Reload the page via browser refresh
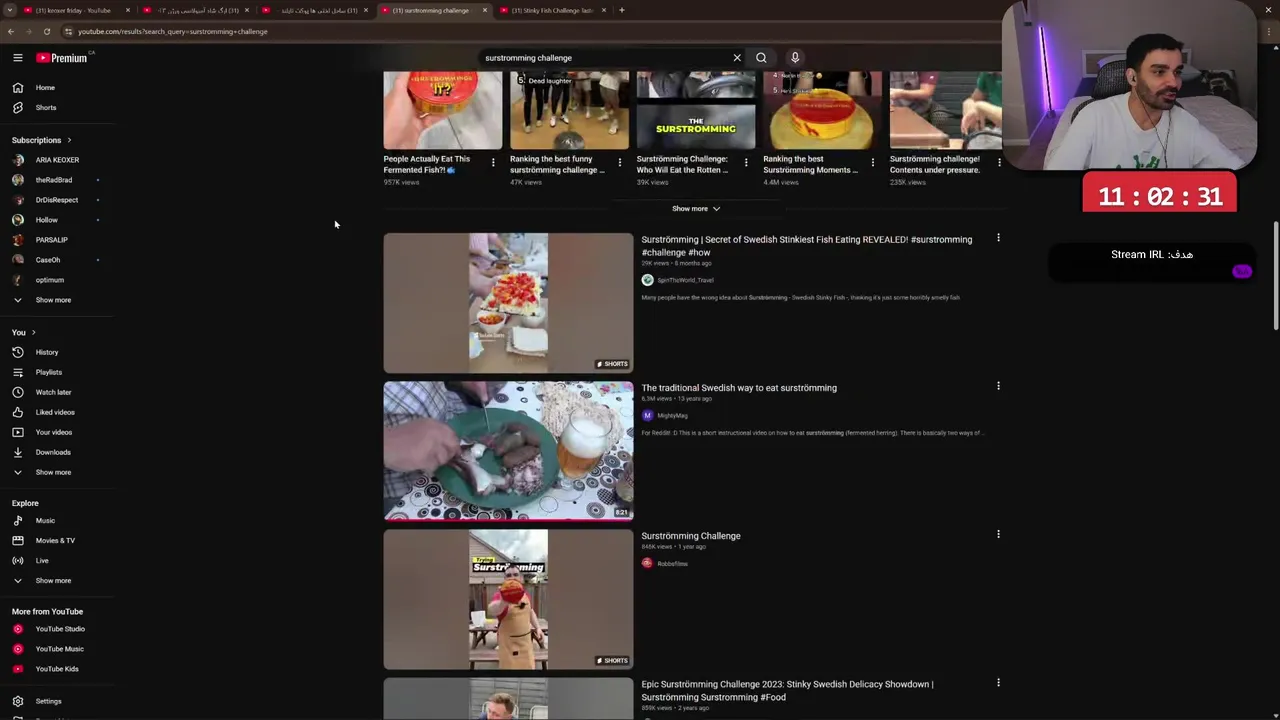Screen dimensions: 1280x720 [46, 31]
